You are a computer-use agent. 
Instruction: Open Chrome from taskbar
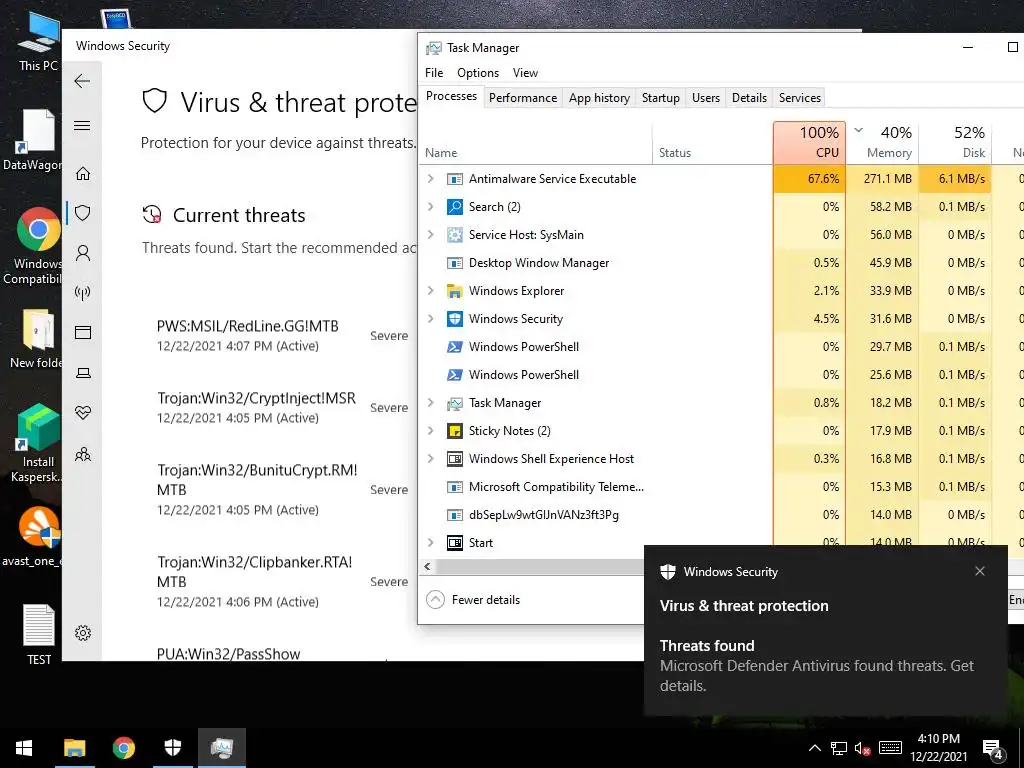coord(123,748)
